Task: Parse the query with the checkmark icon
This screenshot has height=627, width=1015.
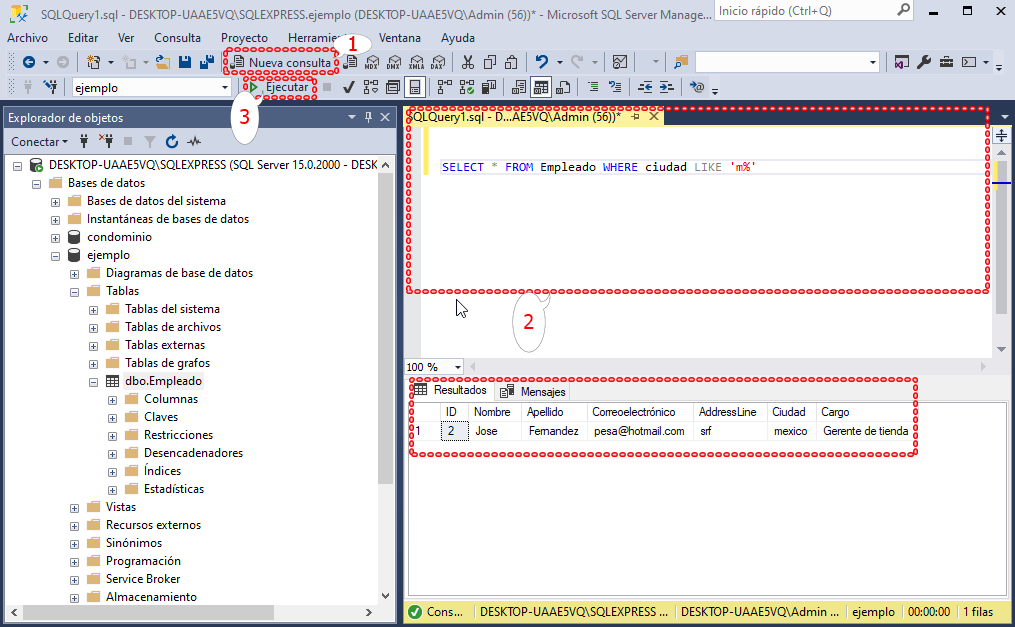Action: coord(349,87)
